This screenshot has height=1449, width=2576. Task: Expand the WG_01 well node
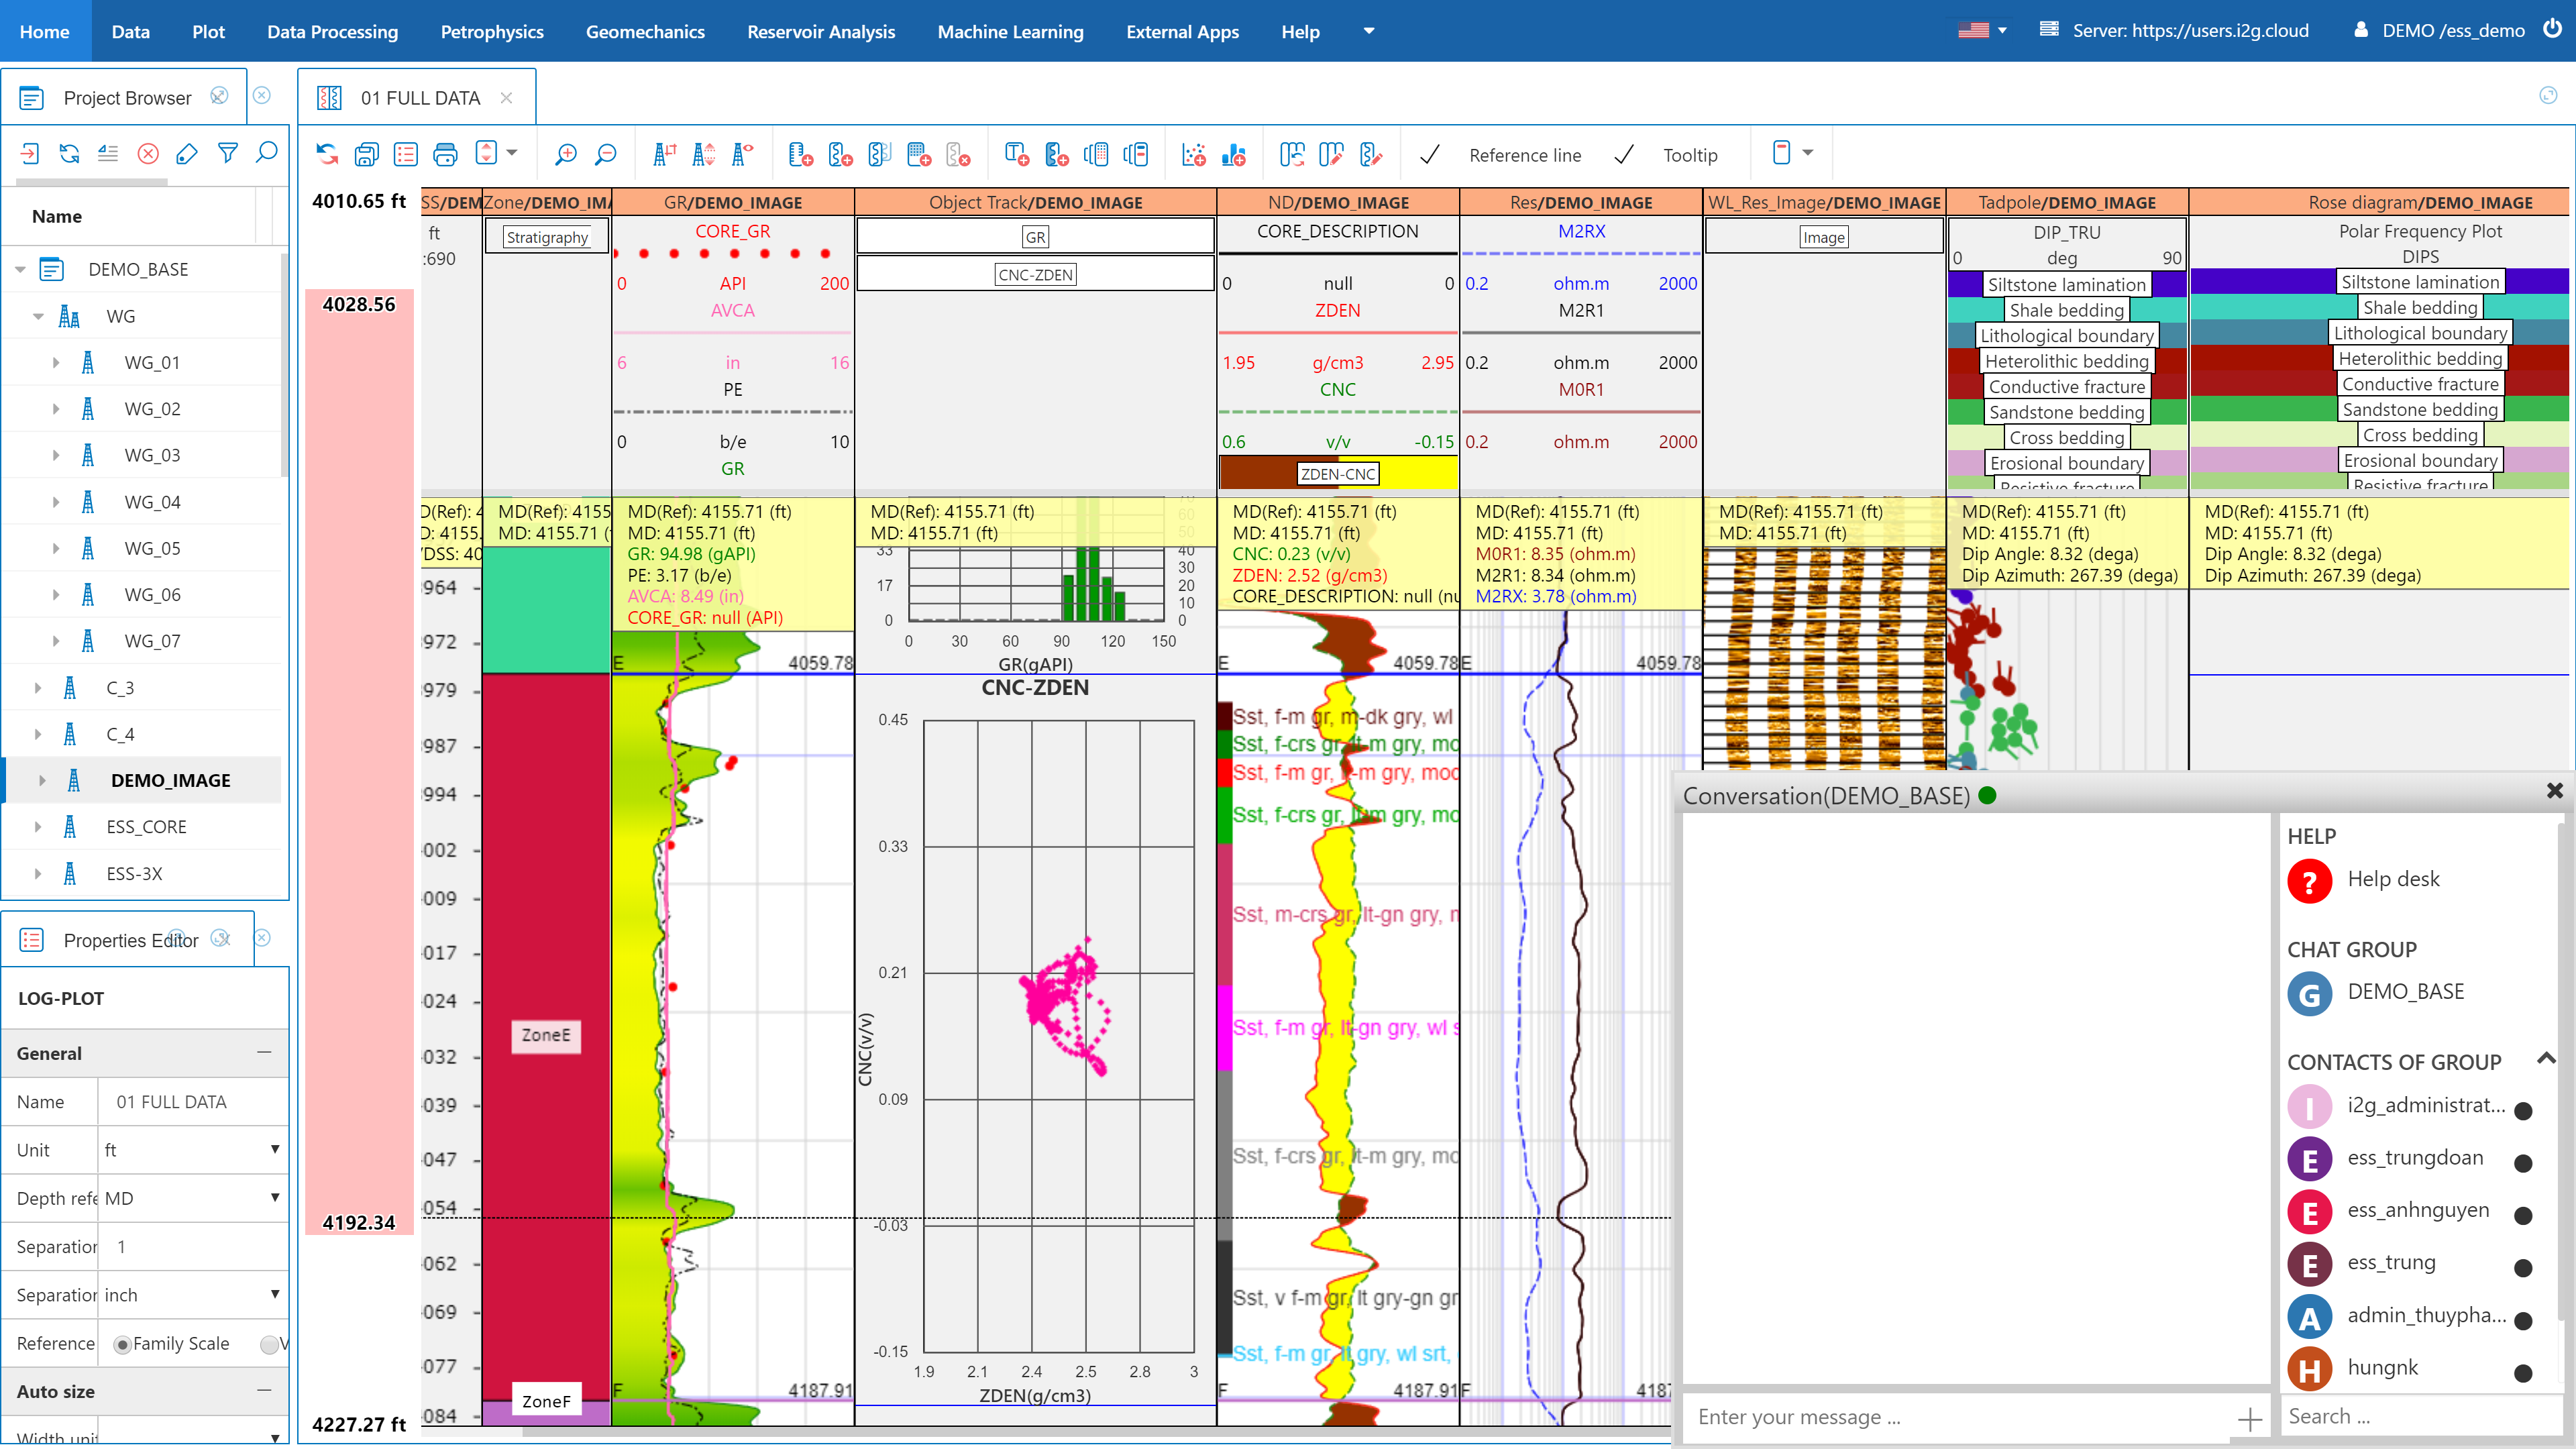pyautogui.click(x=56, y=363)
